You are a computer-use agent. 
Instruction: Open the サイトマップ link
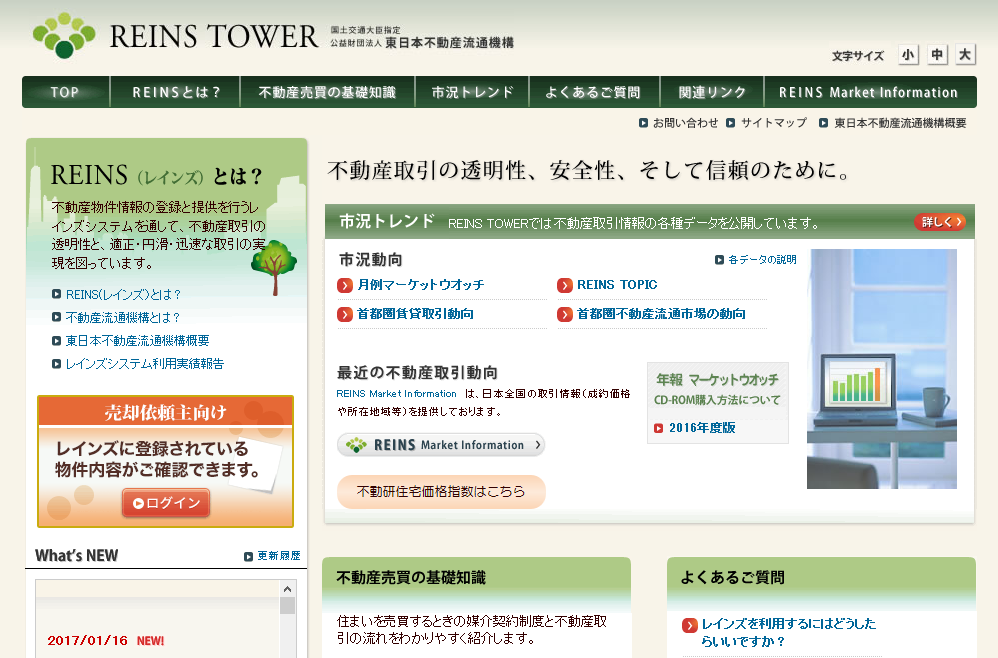tap(772, 123)
